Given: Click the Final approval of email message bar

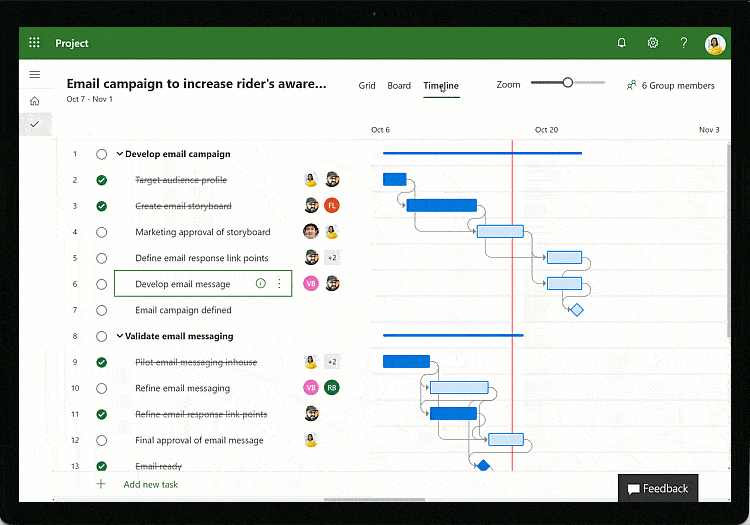Looking at the screenshot, I should click(x=506, y=439).
